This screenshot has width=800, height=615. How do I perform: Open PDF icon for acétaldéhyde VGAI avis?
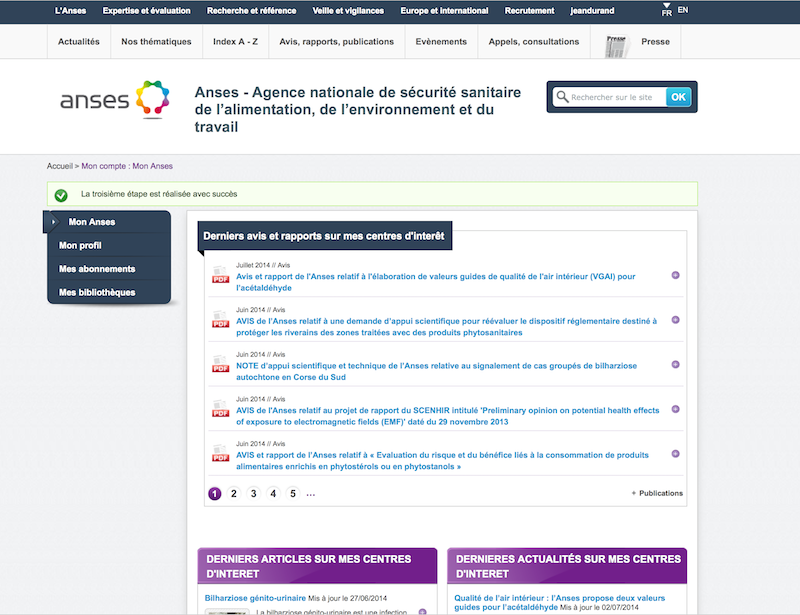point(220,276)
